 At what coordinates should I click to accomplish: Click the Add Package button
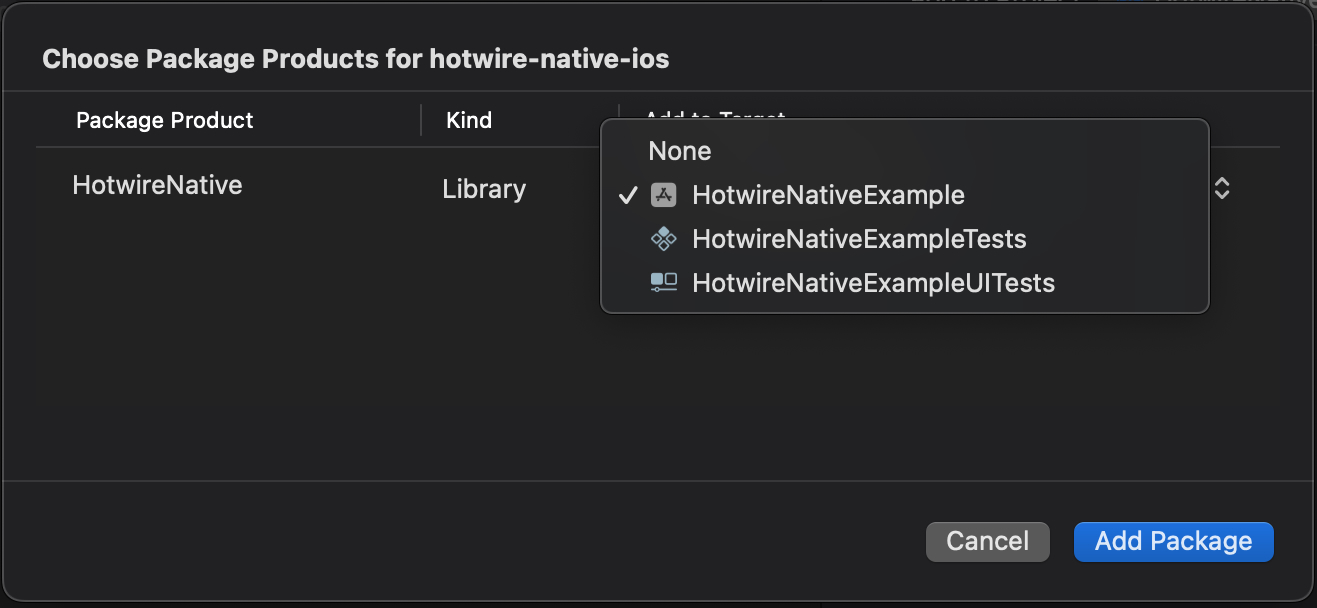click(x=1173, y=541)
